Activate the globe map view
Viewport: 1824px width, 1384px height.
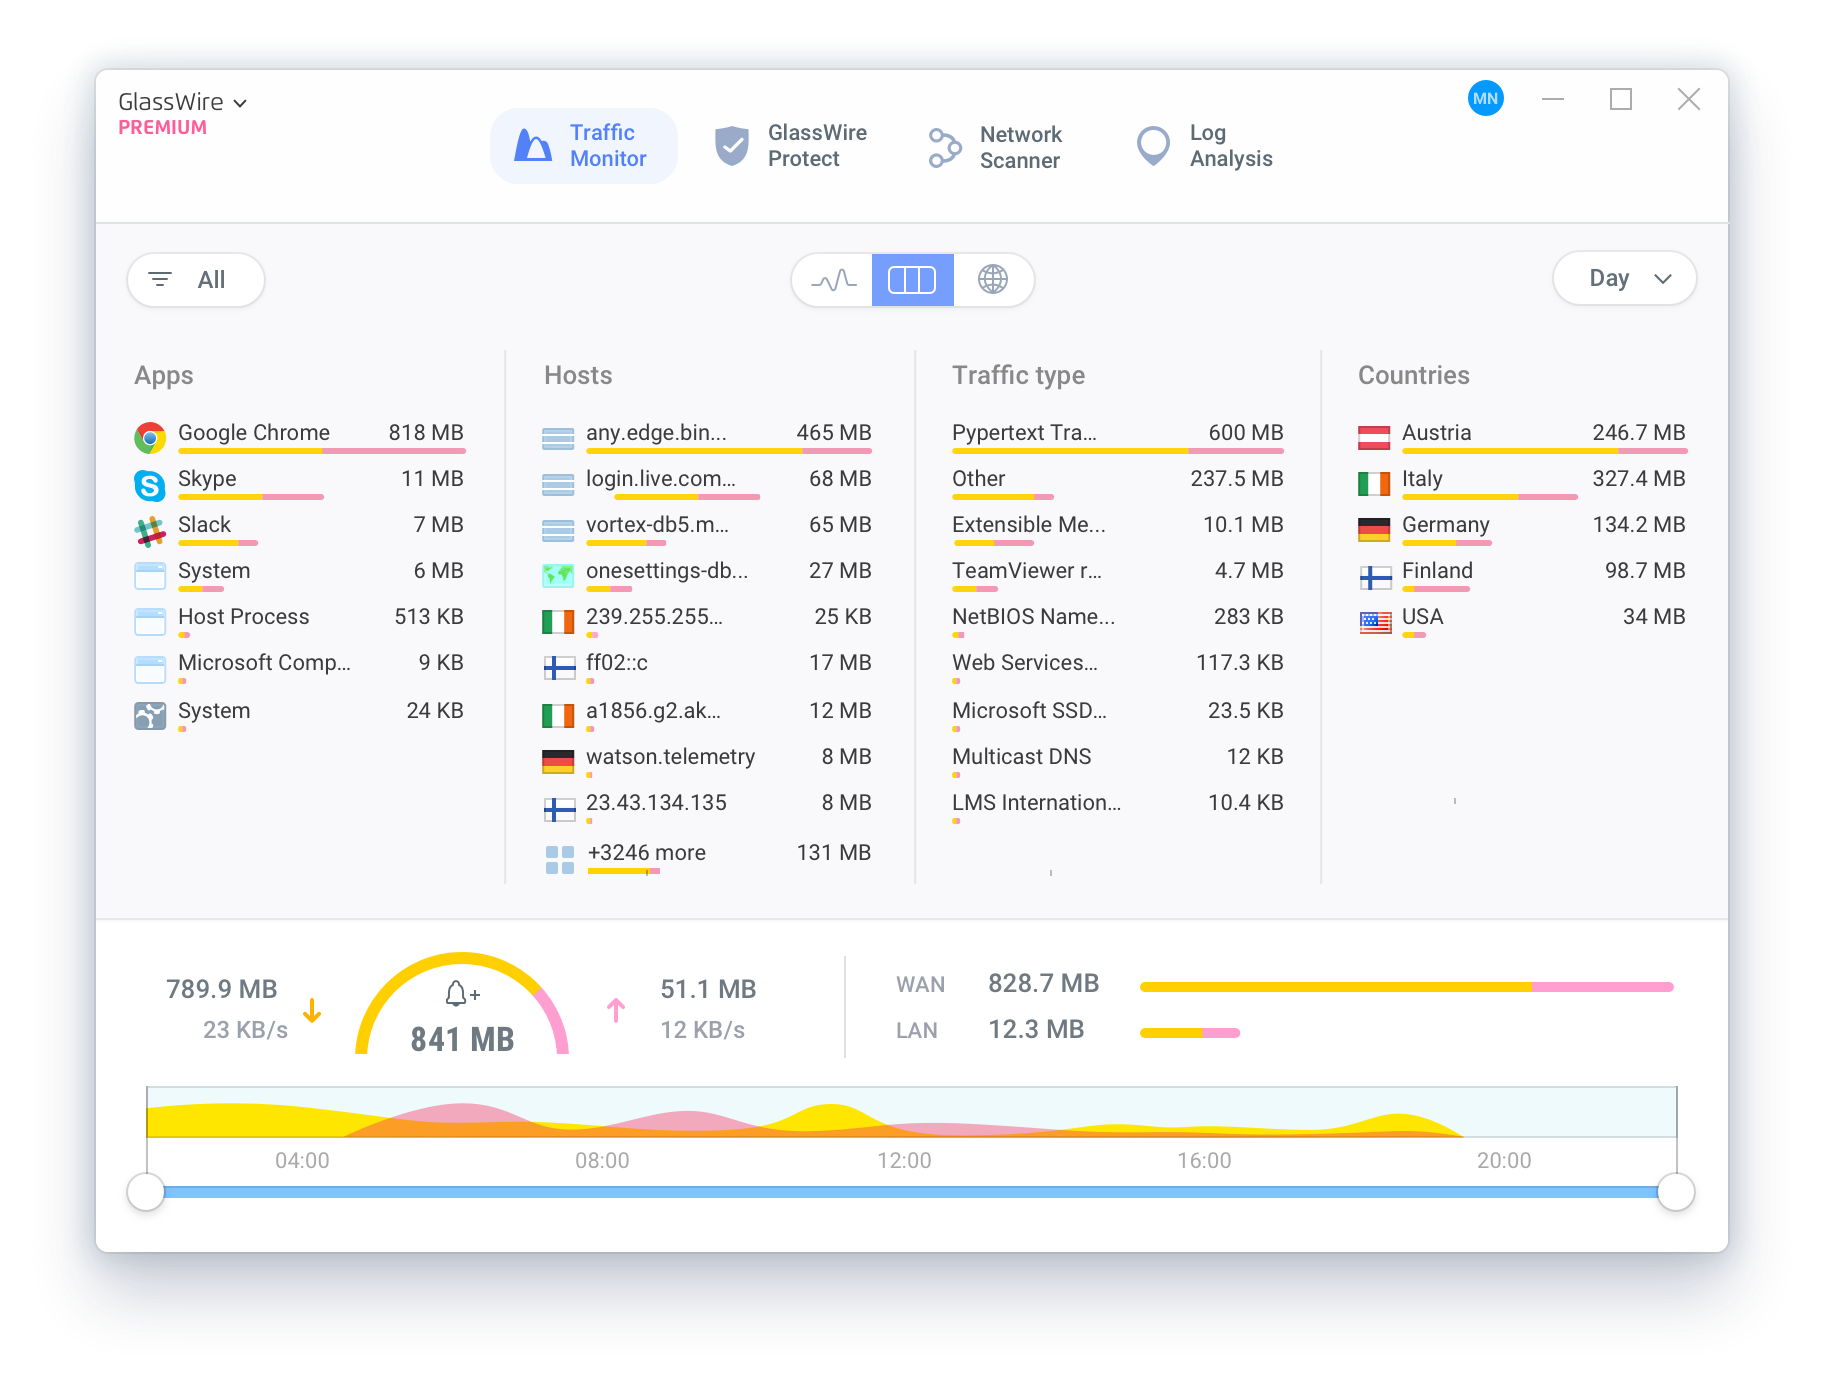pyautogui.click(x=993, y=280)
